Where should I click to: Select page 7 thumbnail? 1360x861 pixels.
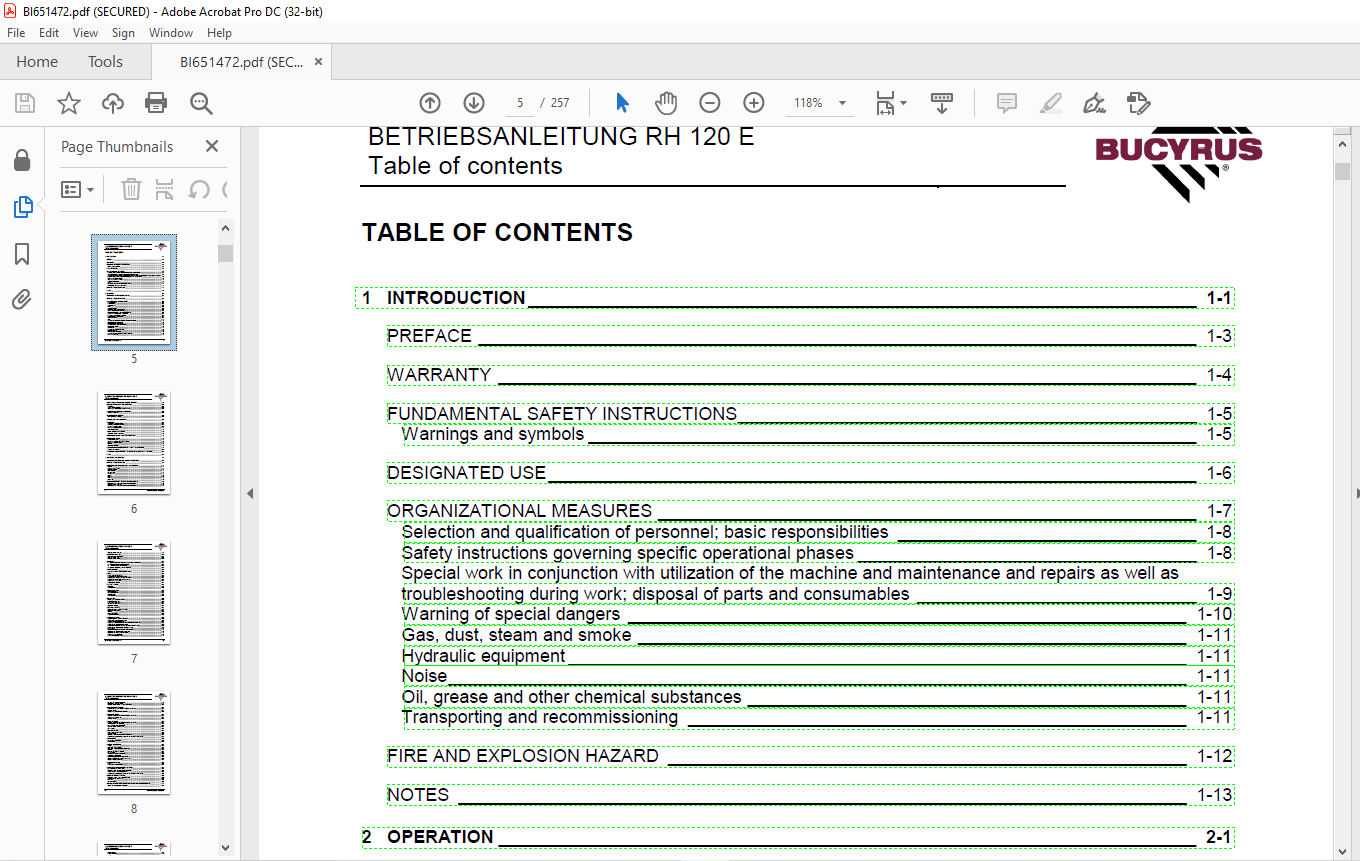134,593
